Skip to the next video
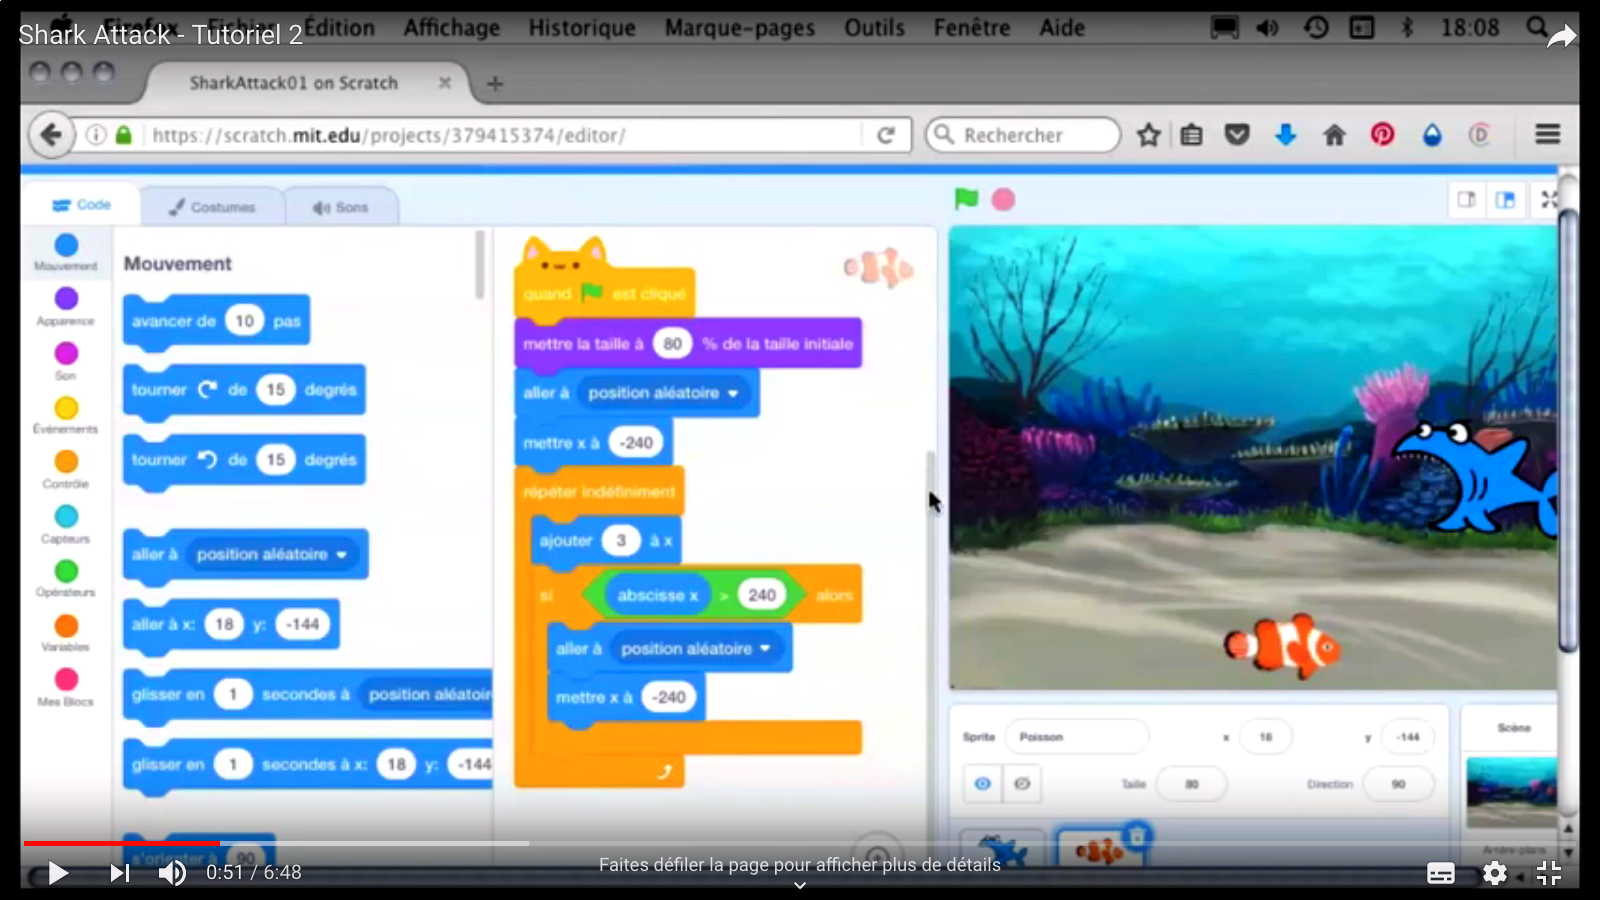Viewport: 1600px width, 900px height. [120, 873]
